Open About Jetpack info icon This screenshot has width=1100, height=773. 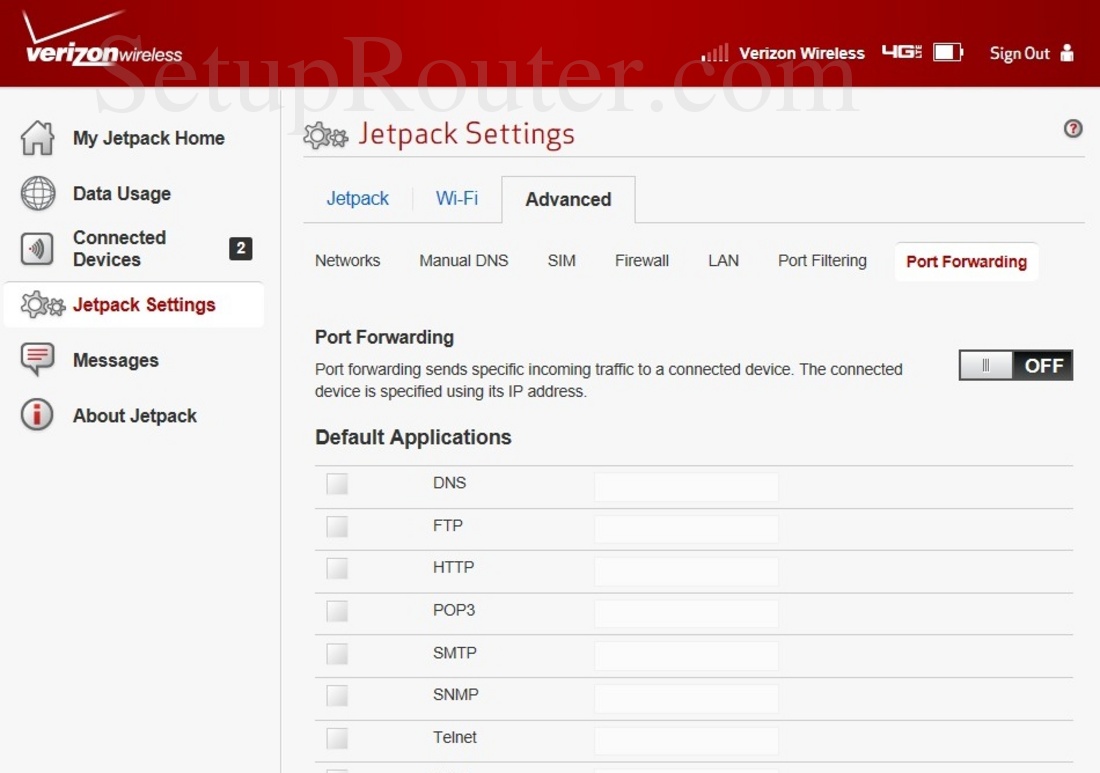[x=38, y=415]
